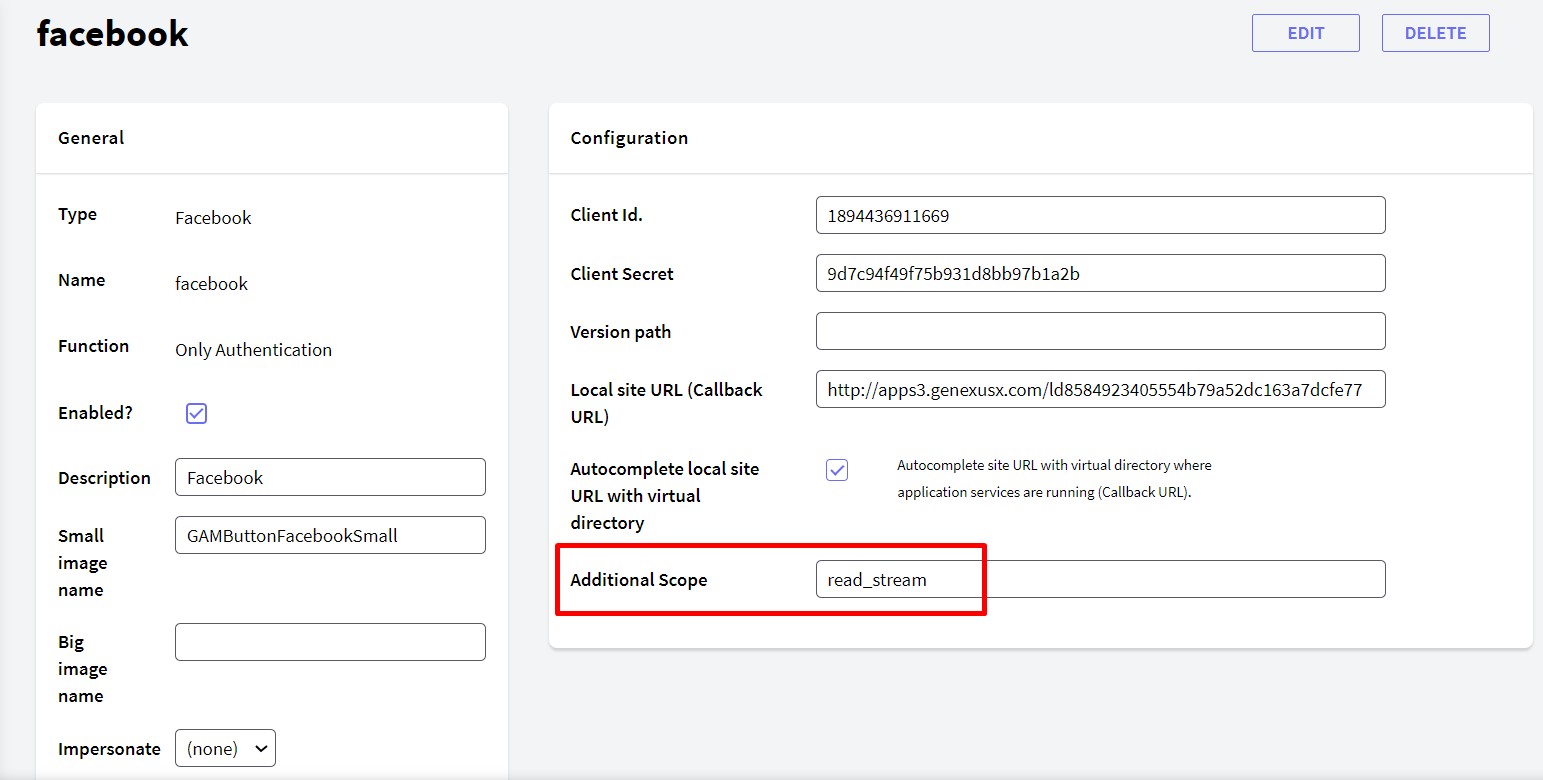Click the 'General' panel title
This screenshot has width=1543, height=780.
(x=91, y=138)
